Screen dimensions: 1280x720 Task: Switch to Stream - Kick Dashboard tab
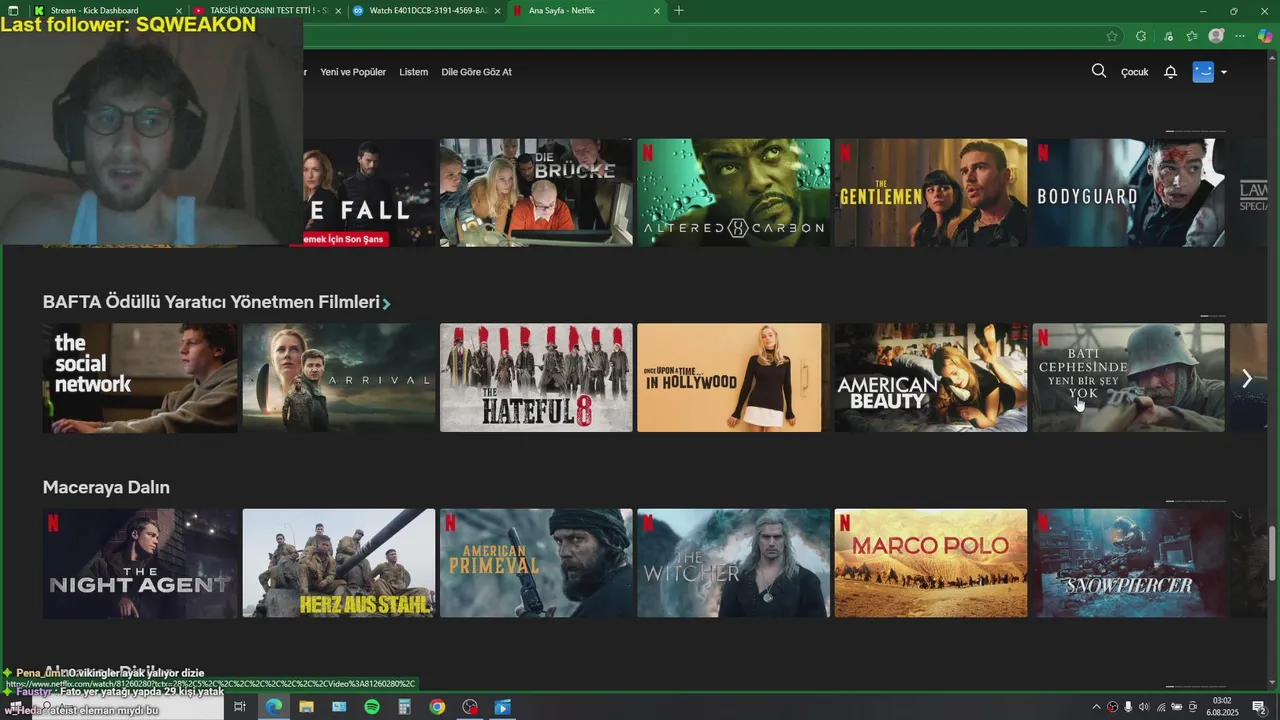tap(108, 11)
